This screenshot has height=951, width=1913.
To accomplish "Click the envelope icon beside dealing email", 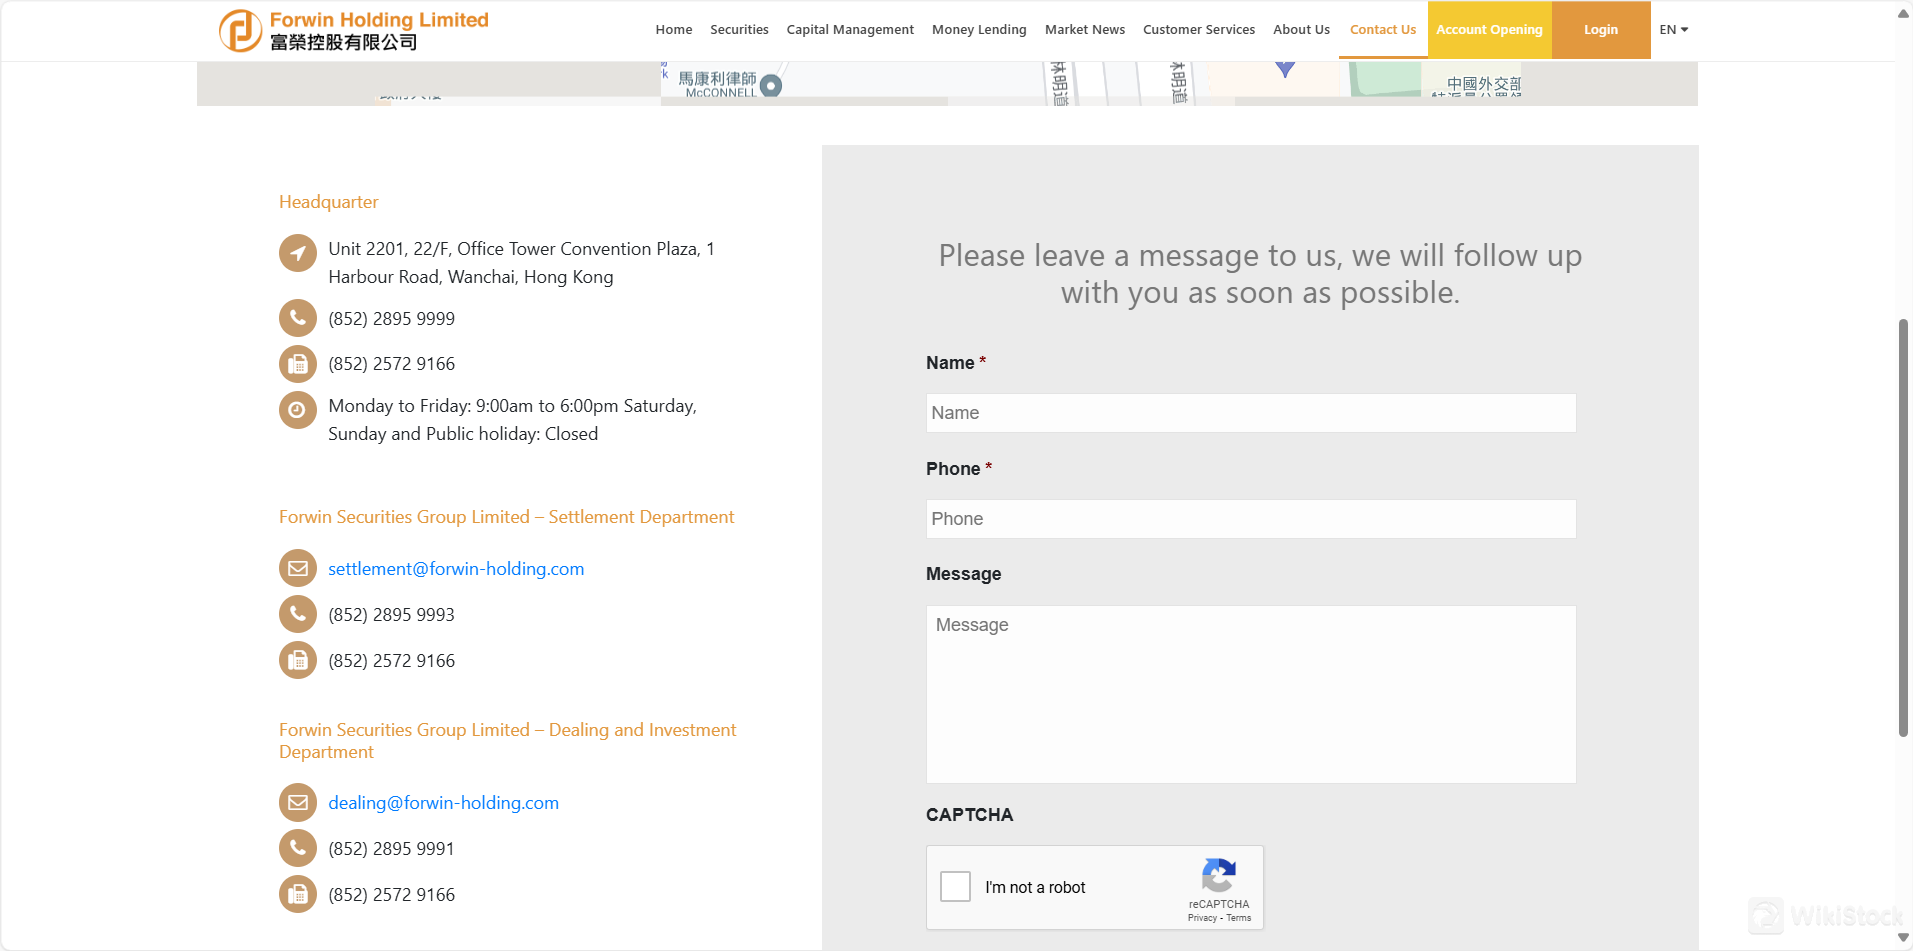I will coord(297,802).
